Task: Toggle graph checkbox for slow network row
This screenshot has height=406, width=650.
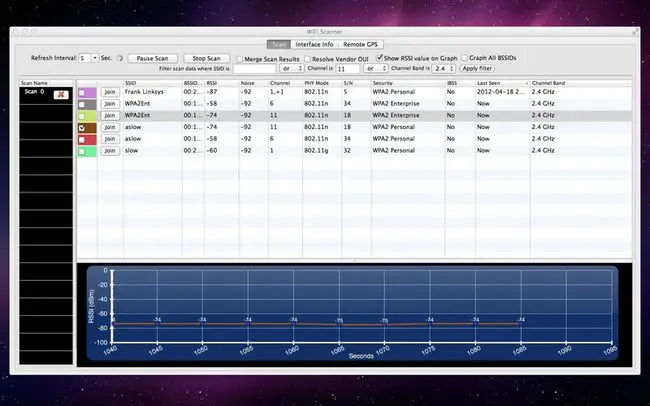Action: [x=82, y=151]
